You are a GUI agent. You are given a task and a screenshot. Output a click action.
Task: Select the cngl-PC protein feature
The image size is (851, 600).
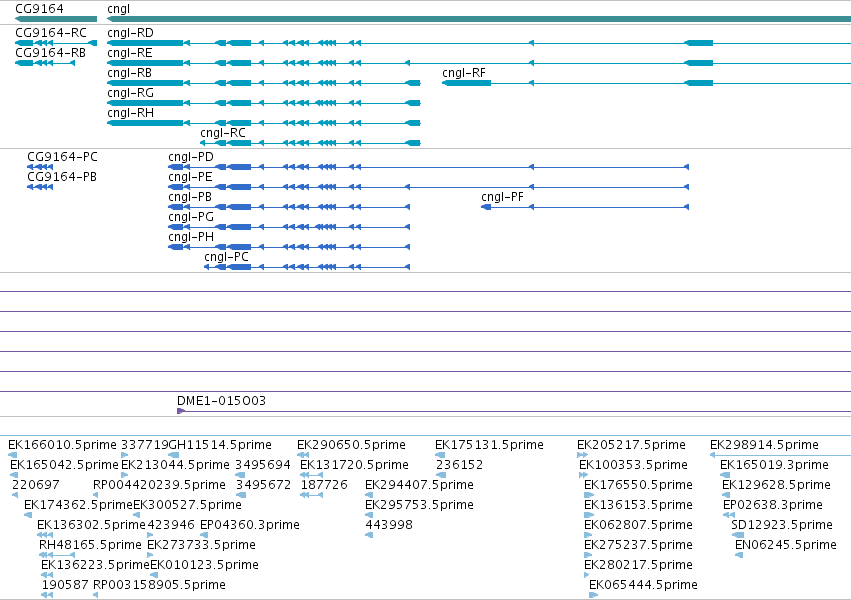[x=226, y=257]
